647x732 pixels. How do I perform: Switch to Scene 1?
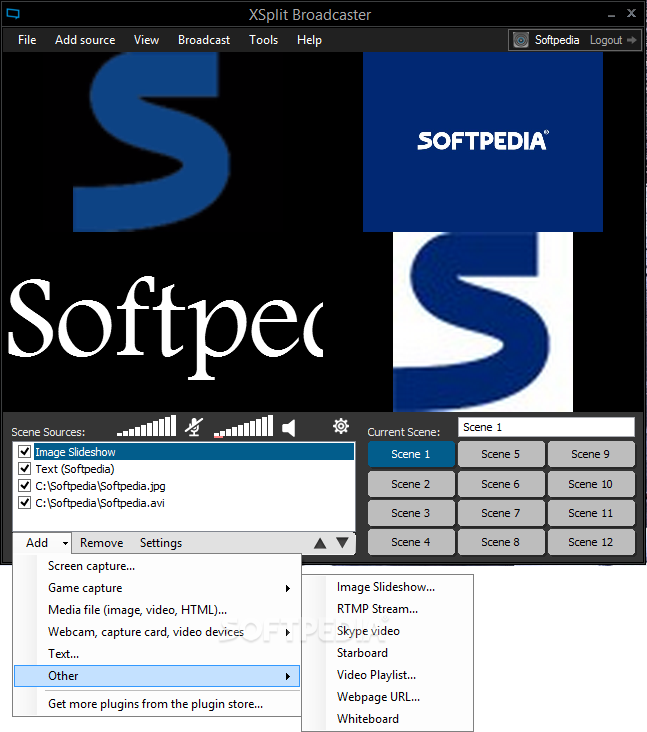click(x=411, y=454)
